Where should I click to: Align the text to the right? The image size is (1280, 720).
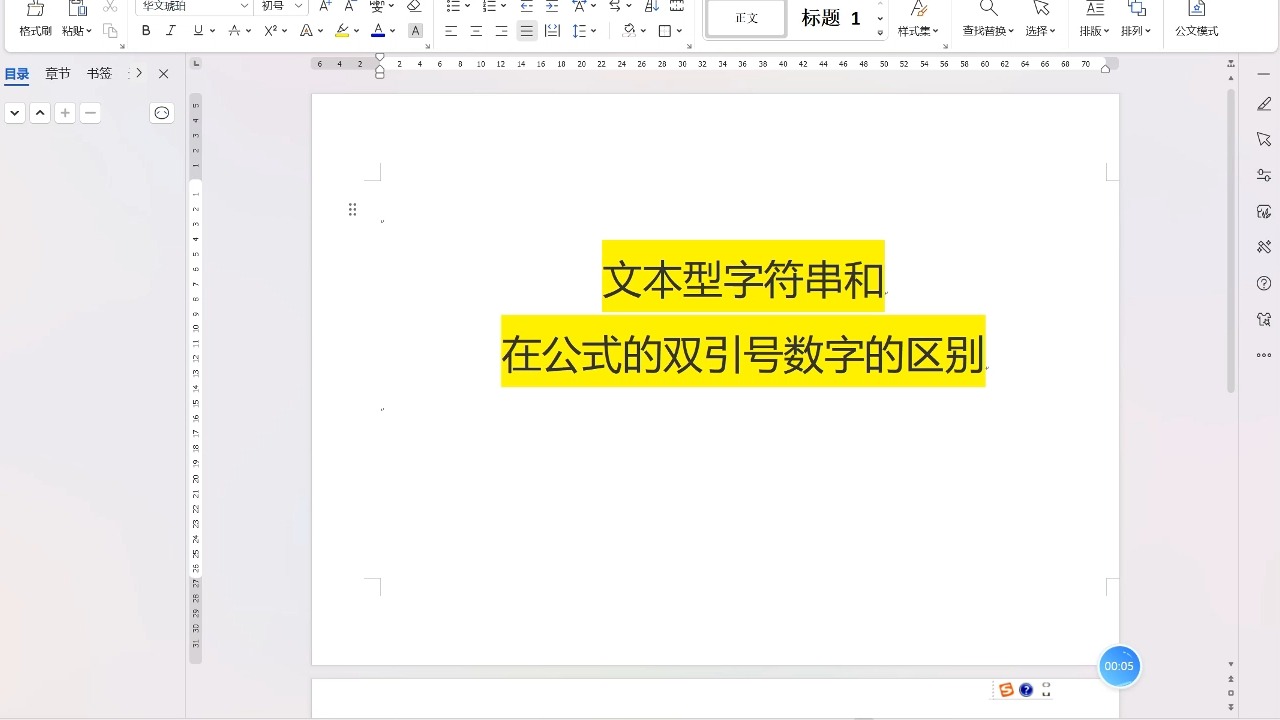click(501, 31)
